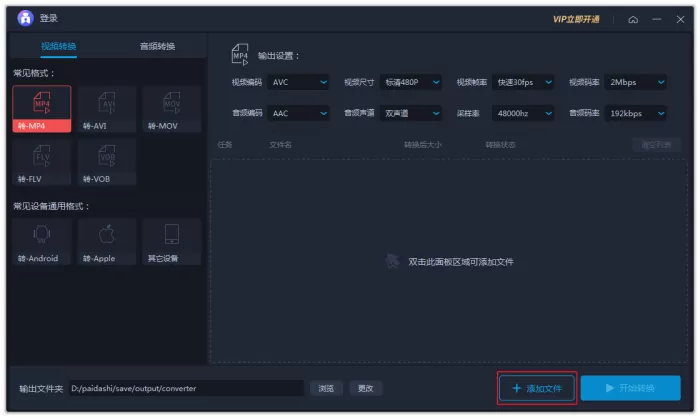
Task: Click the 开始转换 button
Action: point(631,388)
